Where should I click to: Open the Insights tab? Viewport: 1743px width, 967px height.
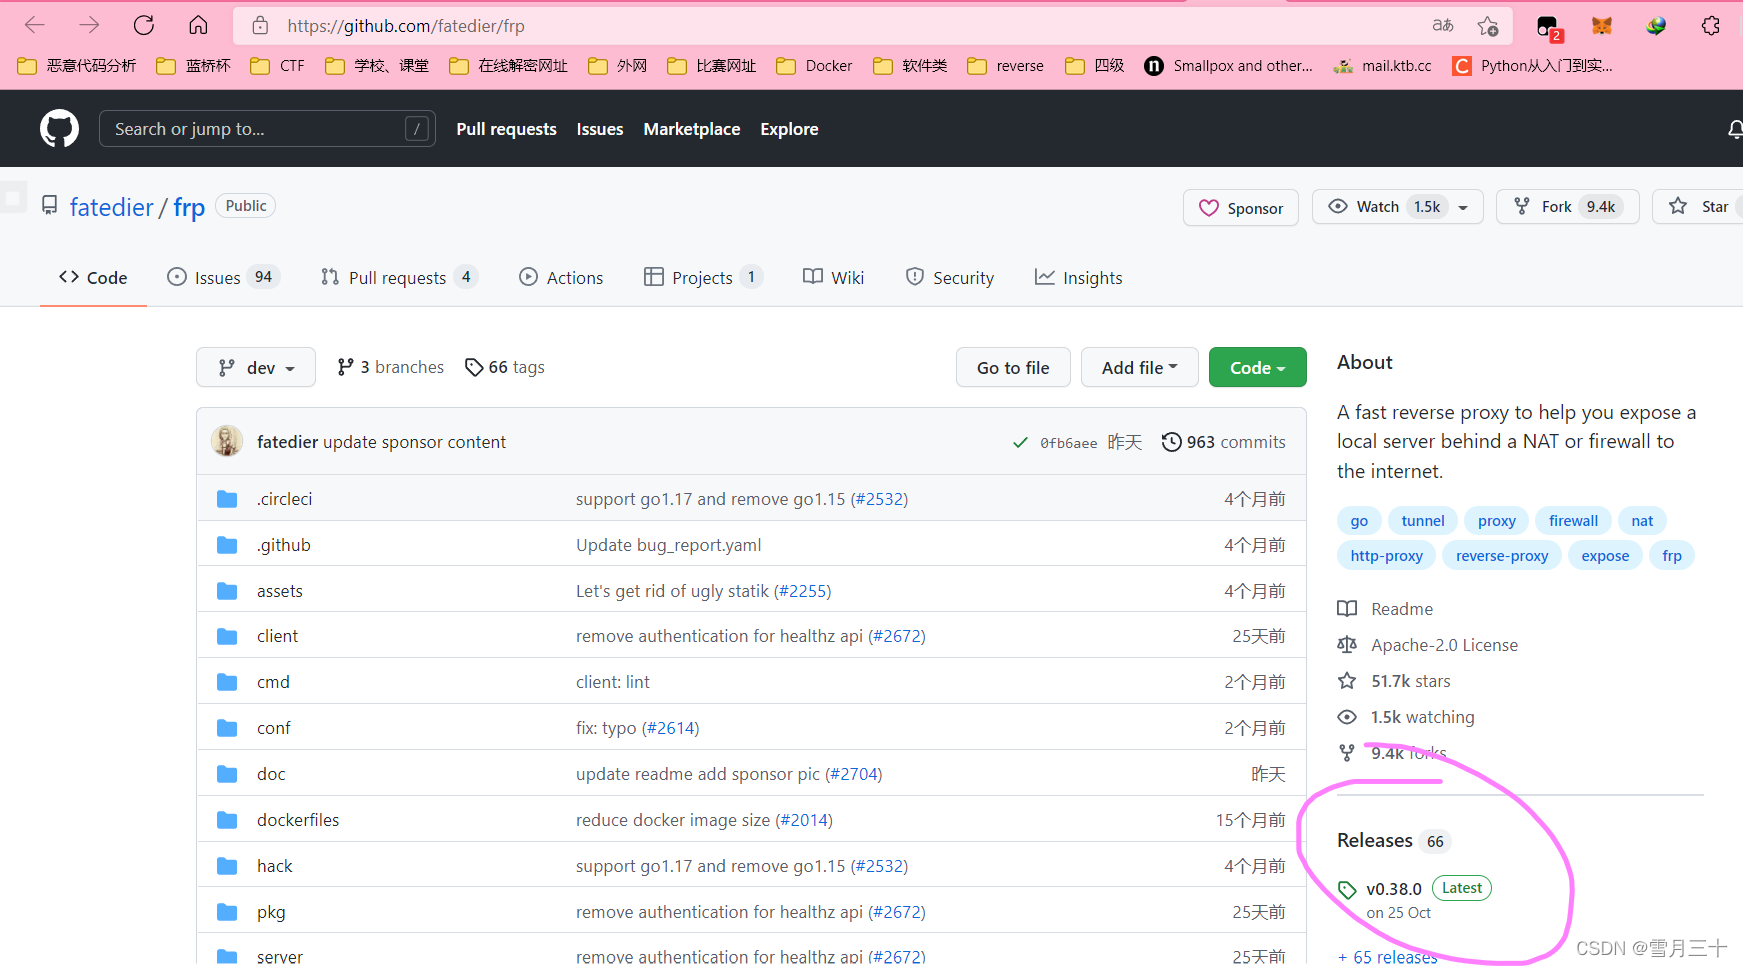click(1078, 278)
